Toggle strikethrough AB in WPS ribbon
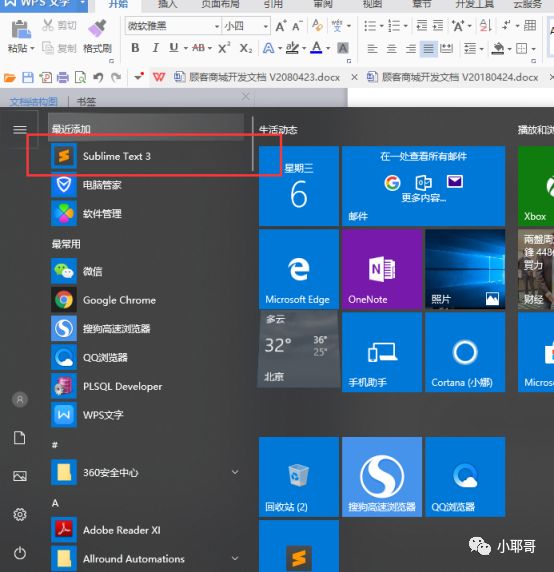554x572 pixels. tap(198, 48)
